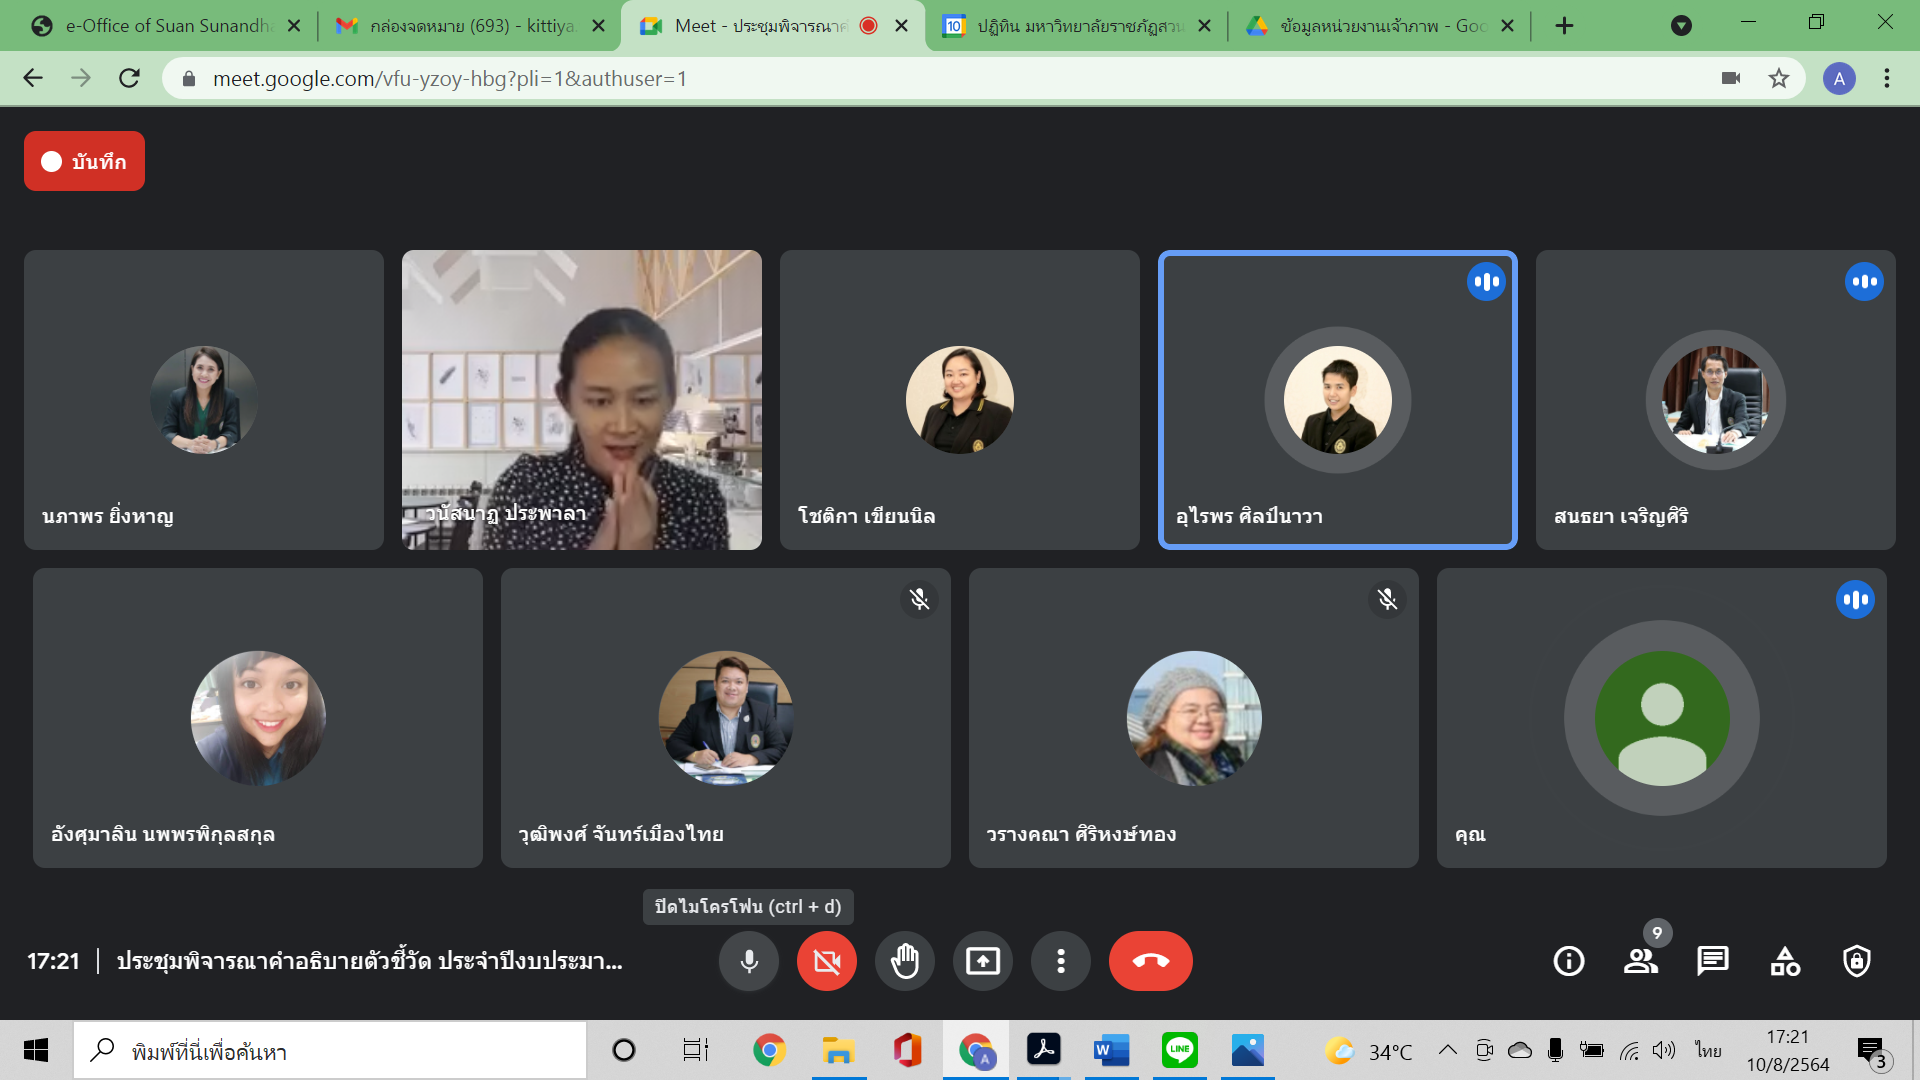Image resolution: width=1920 pixels, height=1080 pixels.
Task: Show participants people panel
Action: [x=1640, y=961]
